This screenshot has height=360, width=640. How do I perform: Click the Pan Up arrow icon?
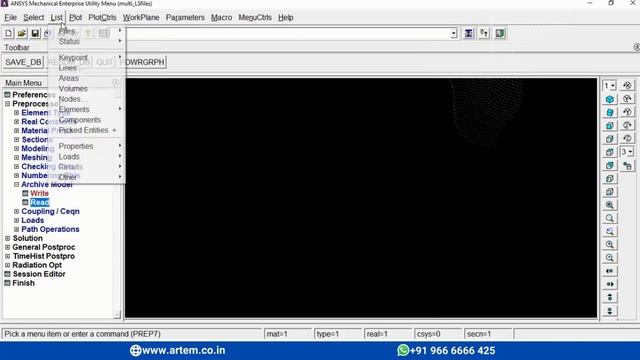pos(610,297)
